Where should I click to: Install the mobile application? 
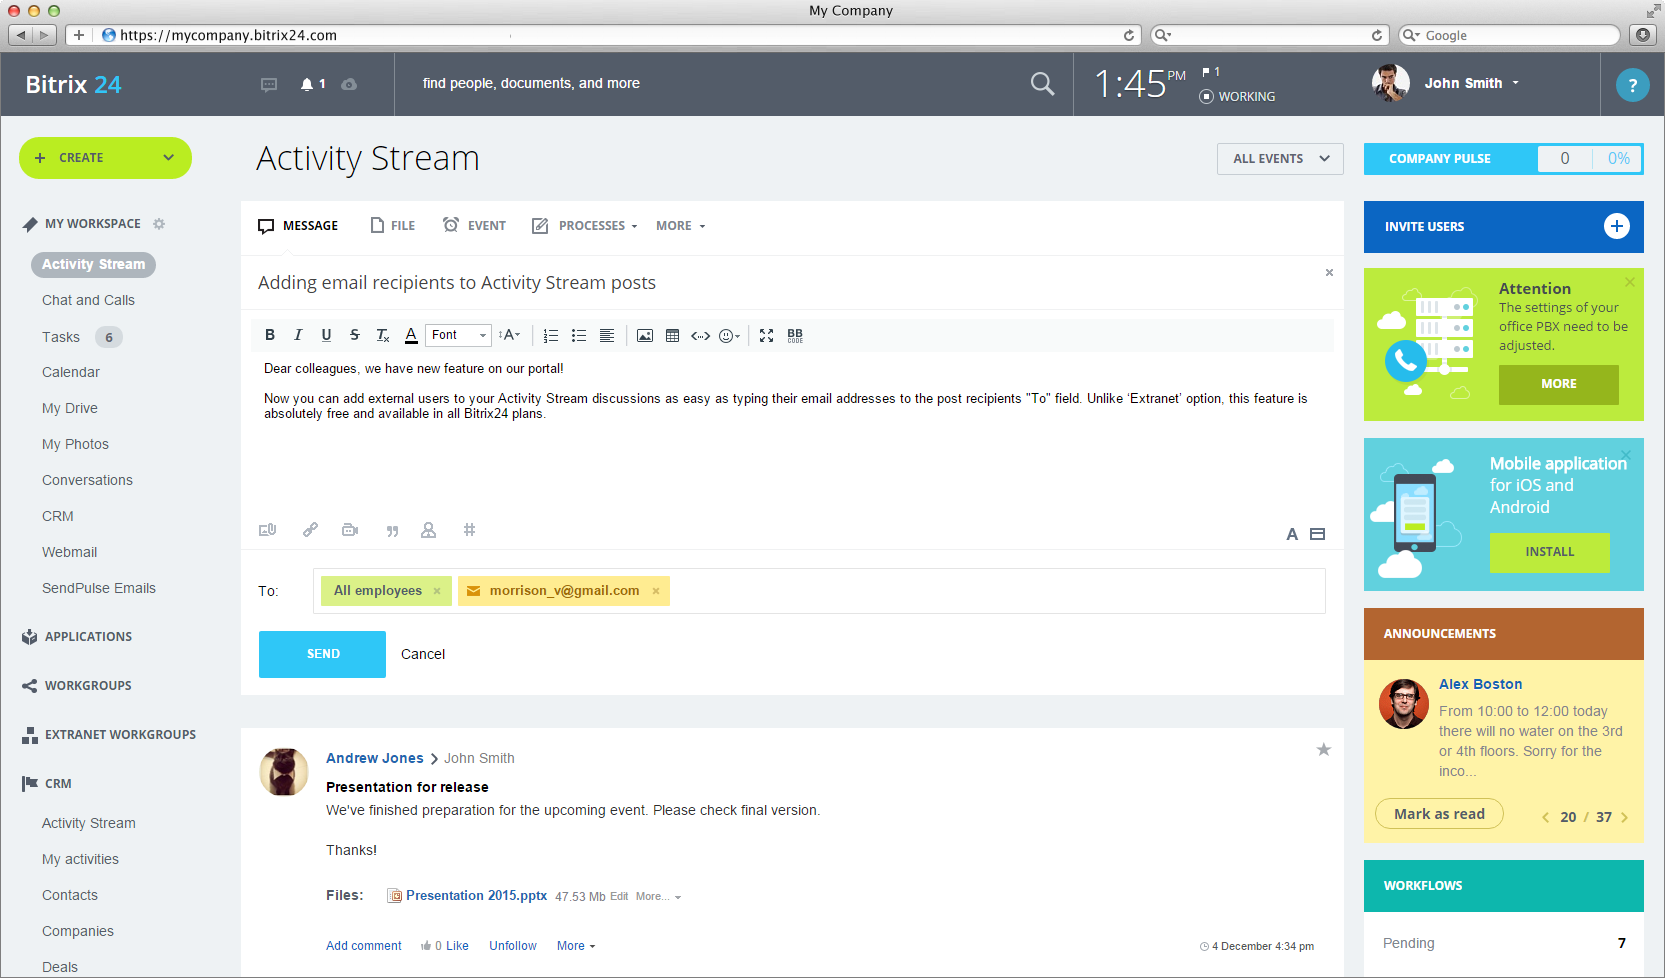tap(1549, 552)
